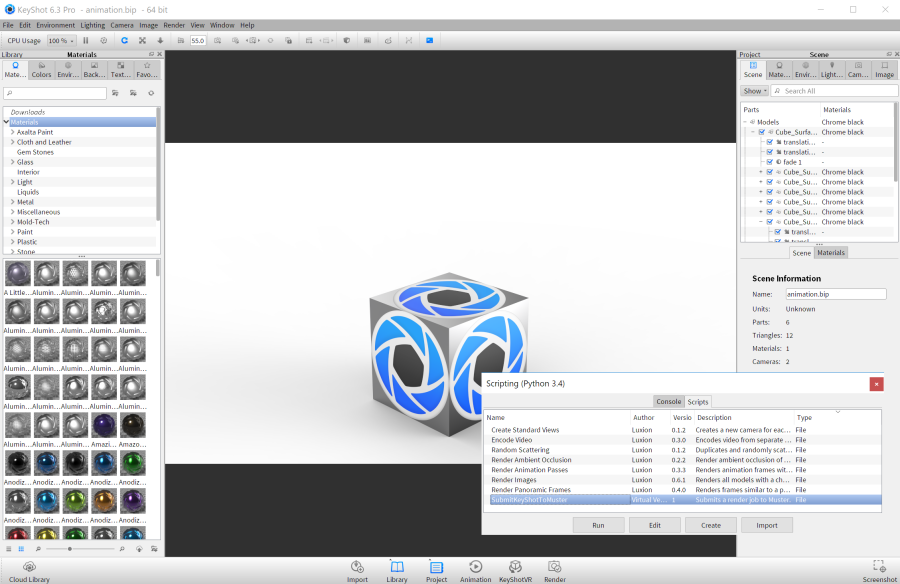Click the perspective icon left of 55.0
The width and height of the screenshot is (900, 584).
click(x=181, y=41)
